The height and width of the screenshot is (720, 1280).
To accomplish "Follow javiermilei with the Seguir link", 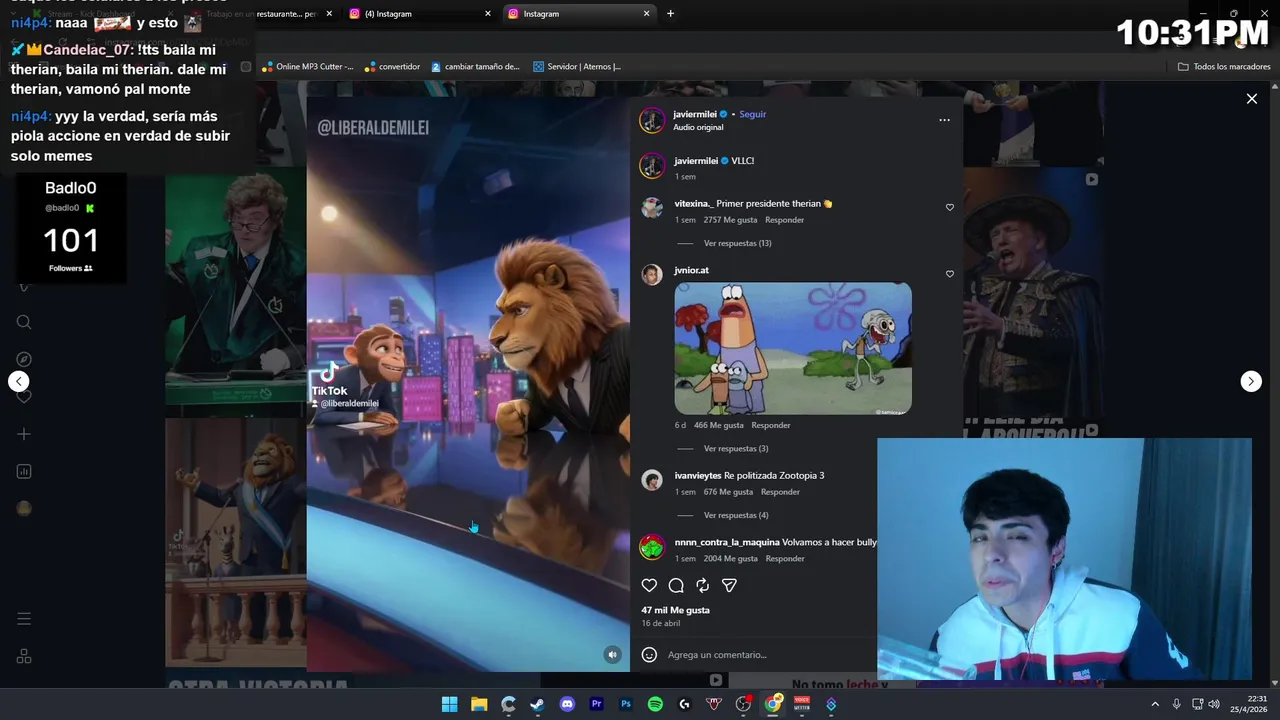I will 752,114.
